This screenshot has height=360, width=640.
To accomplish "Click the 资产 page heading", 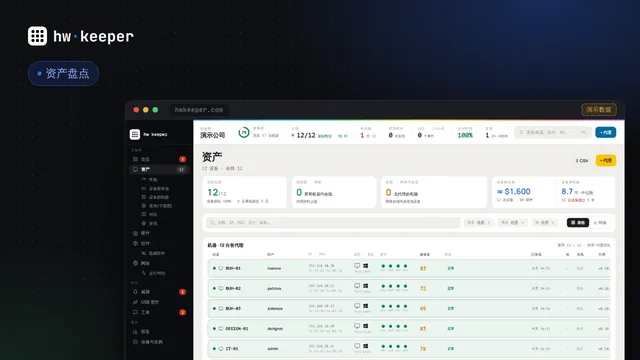I will pyautogui.click(x=212, y=157).
